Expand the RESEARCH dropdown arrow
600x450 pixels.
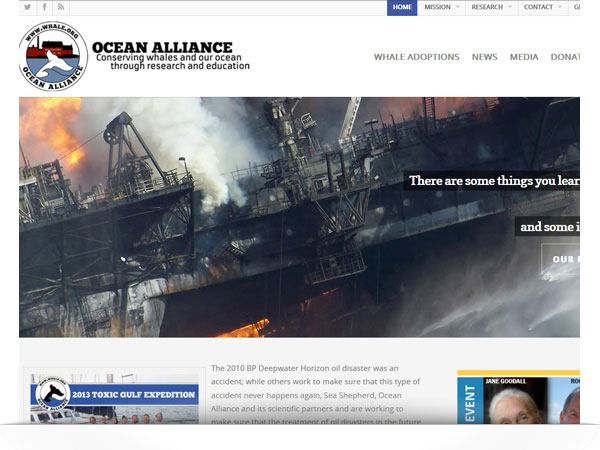(510, 7)
